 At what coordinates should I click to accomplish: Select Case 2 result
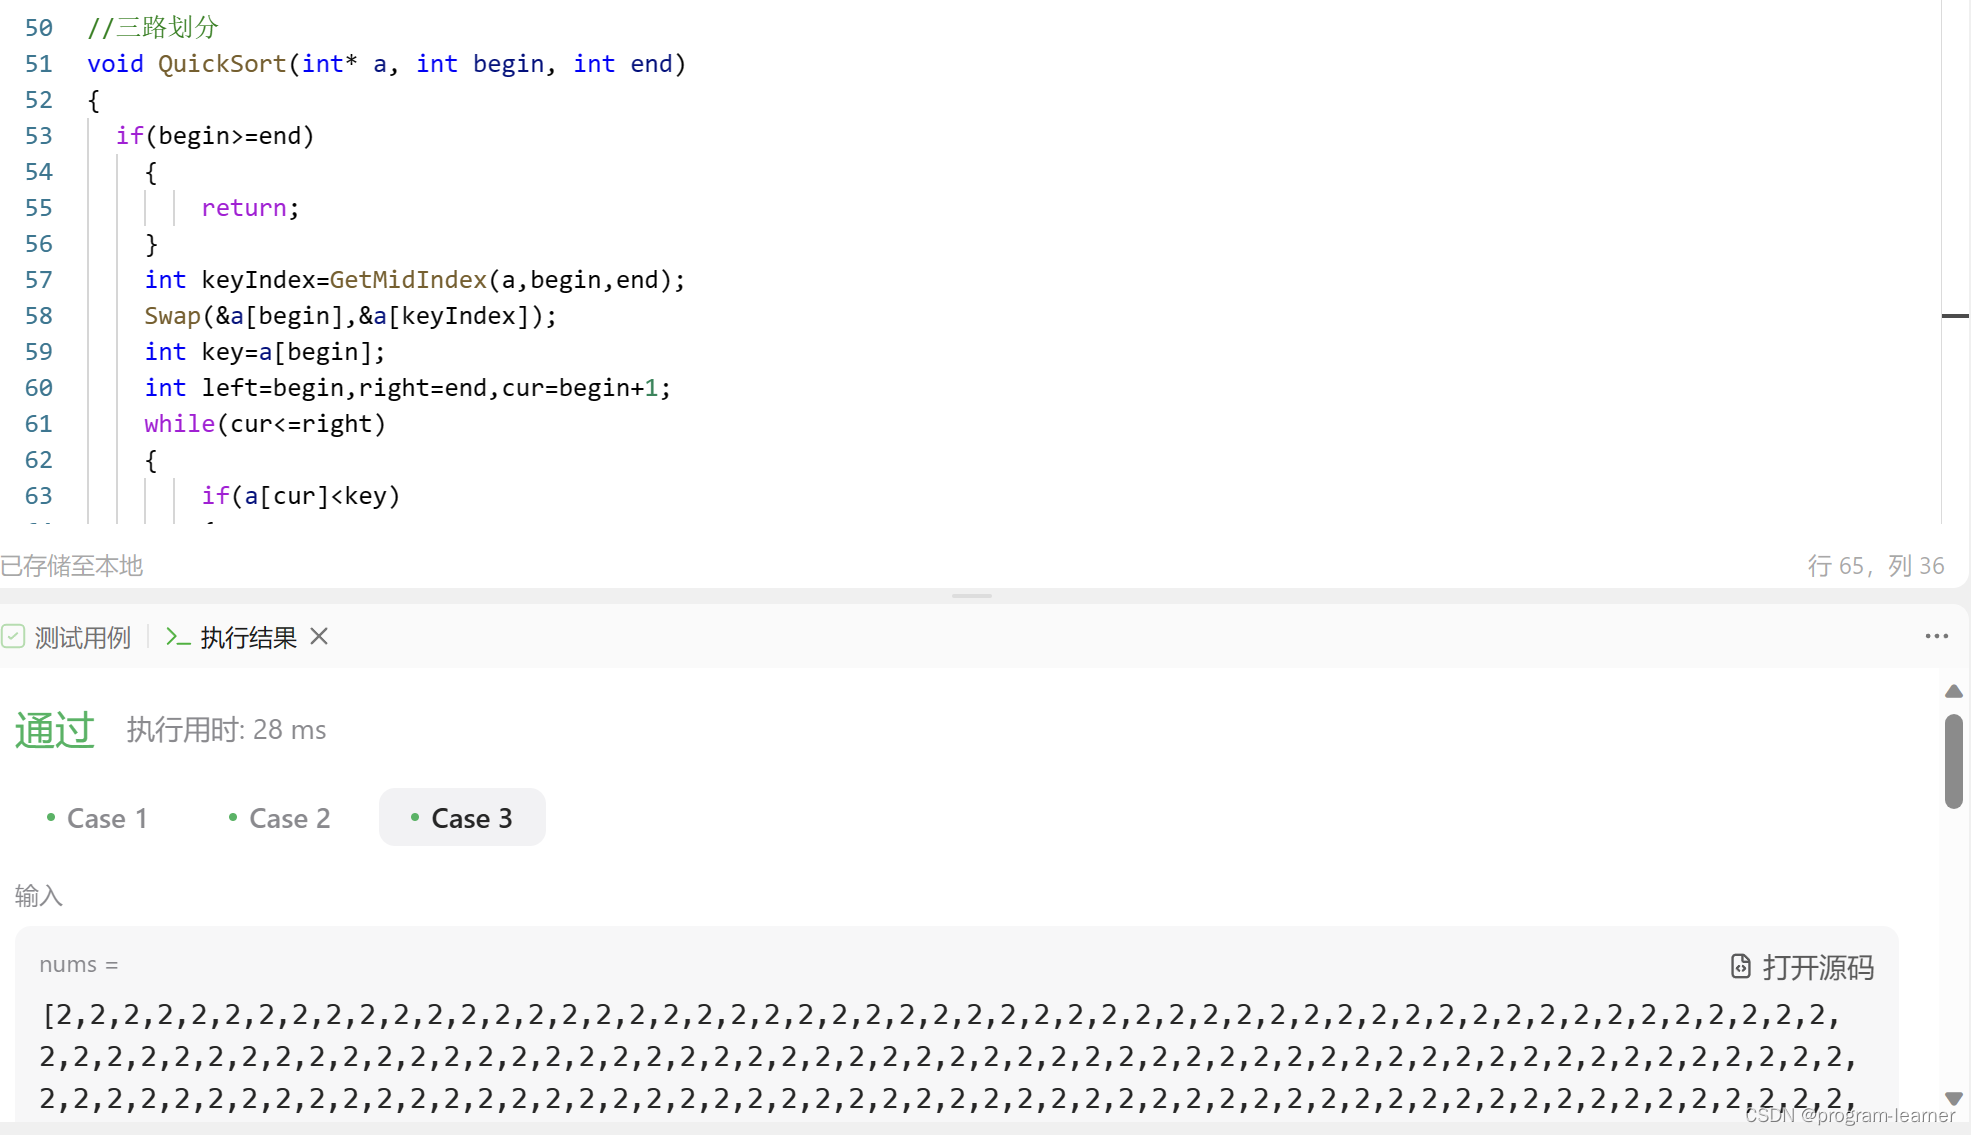click(x=279, y=818)
